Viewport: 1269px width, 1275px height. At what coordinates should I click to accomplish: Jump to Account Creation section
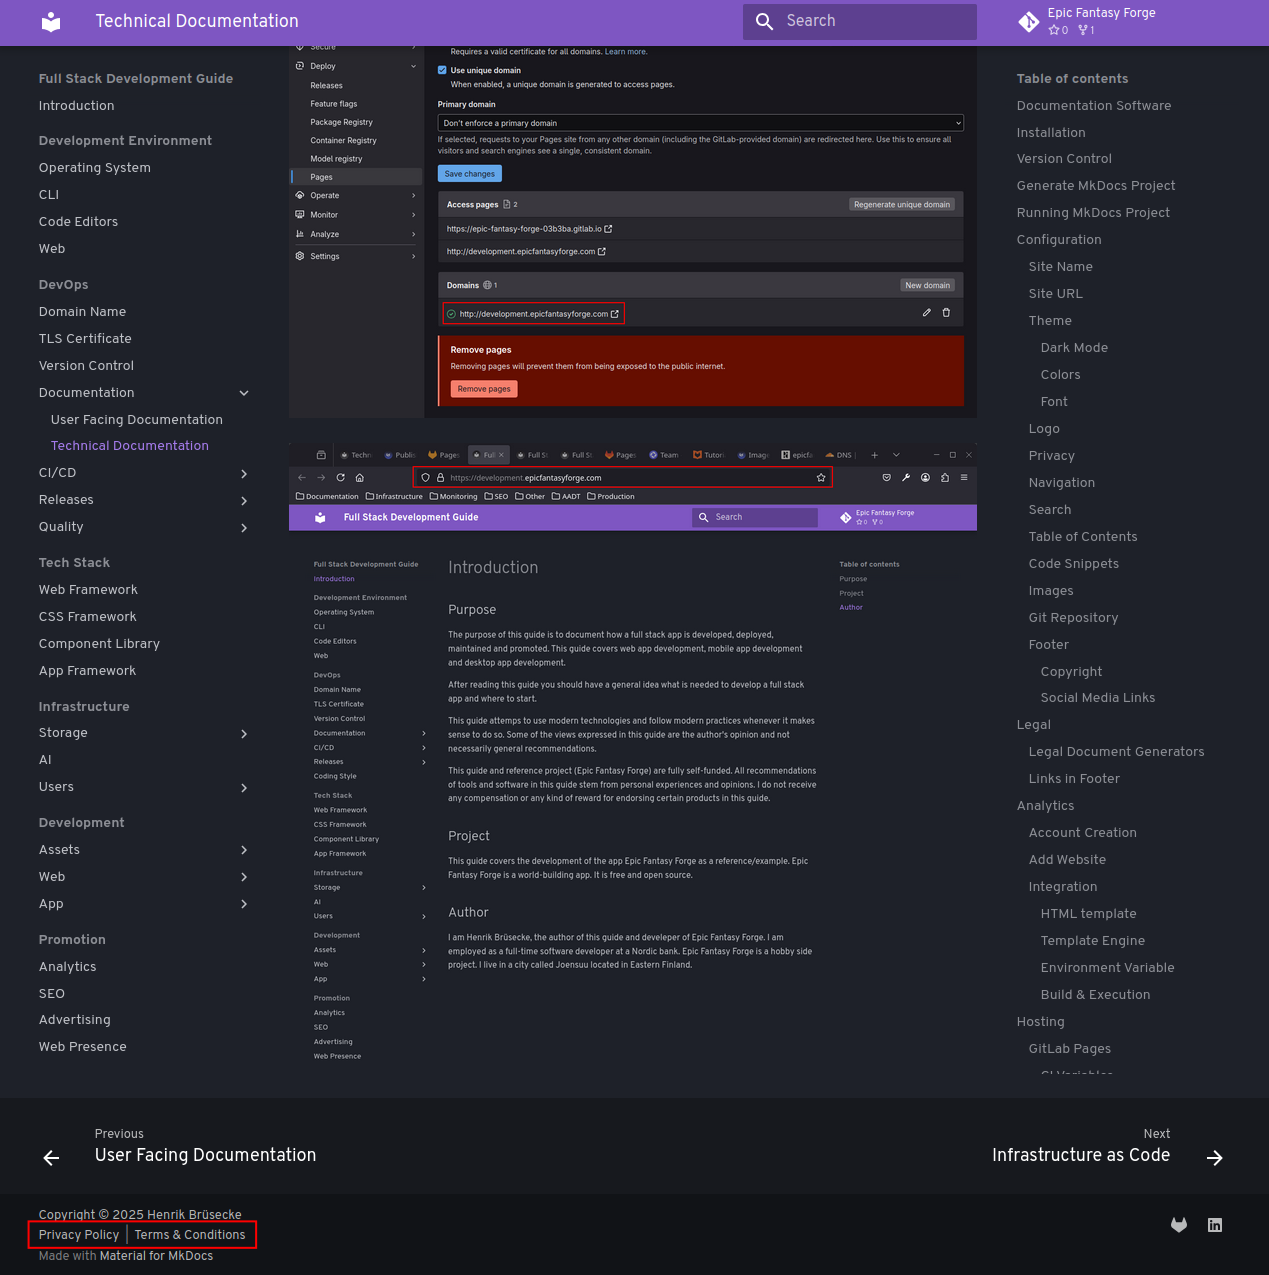click(x=1083, y=833)
